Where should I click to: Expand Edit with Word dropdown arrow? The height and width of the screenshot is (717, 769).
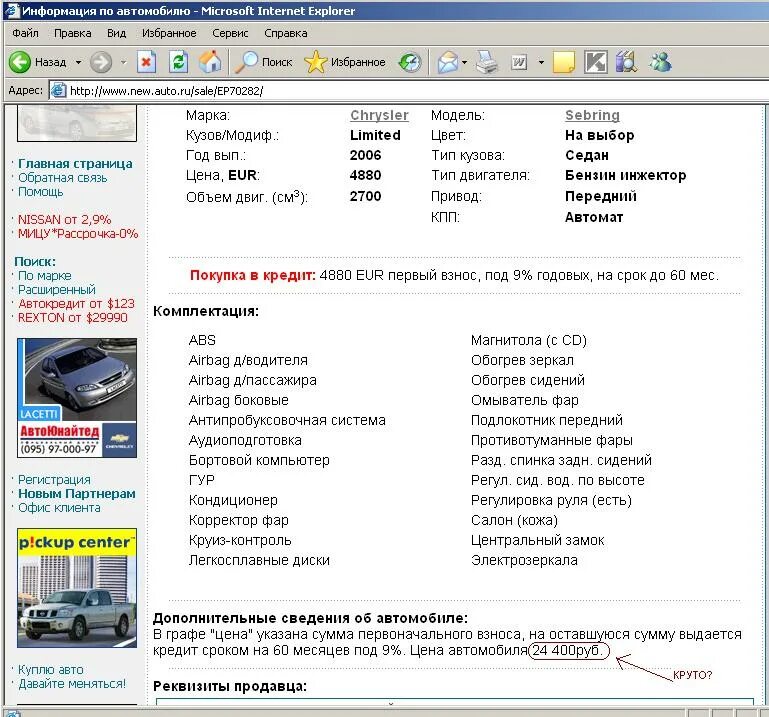[x=541, y=62]
